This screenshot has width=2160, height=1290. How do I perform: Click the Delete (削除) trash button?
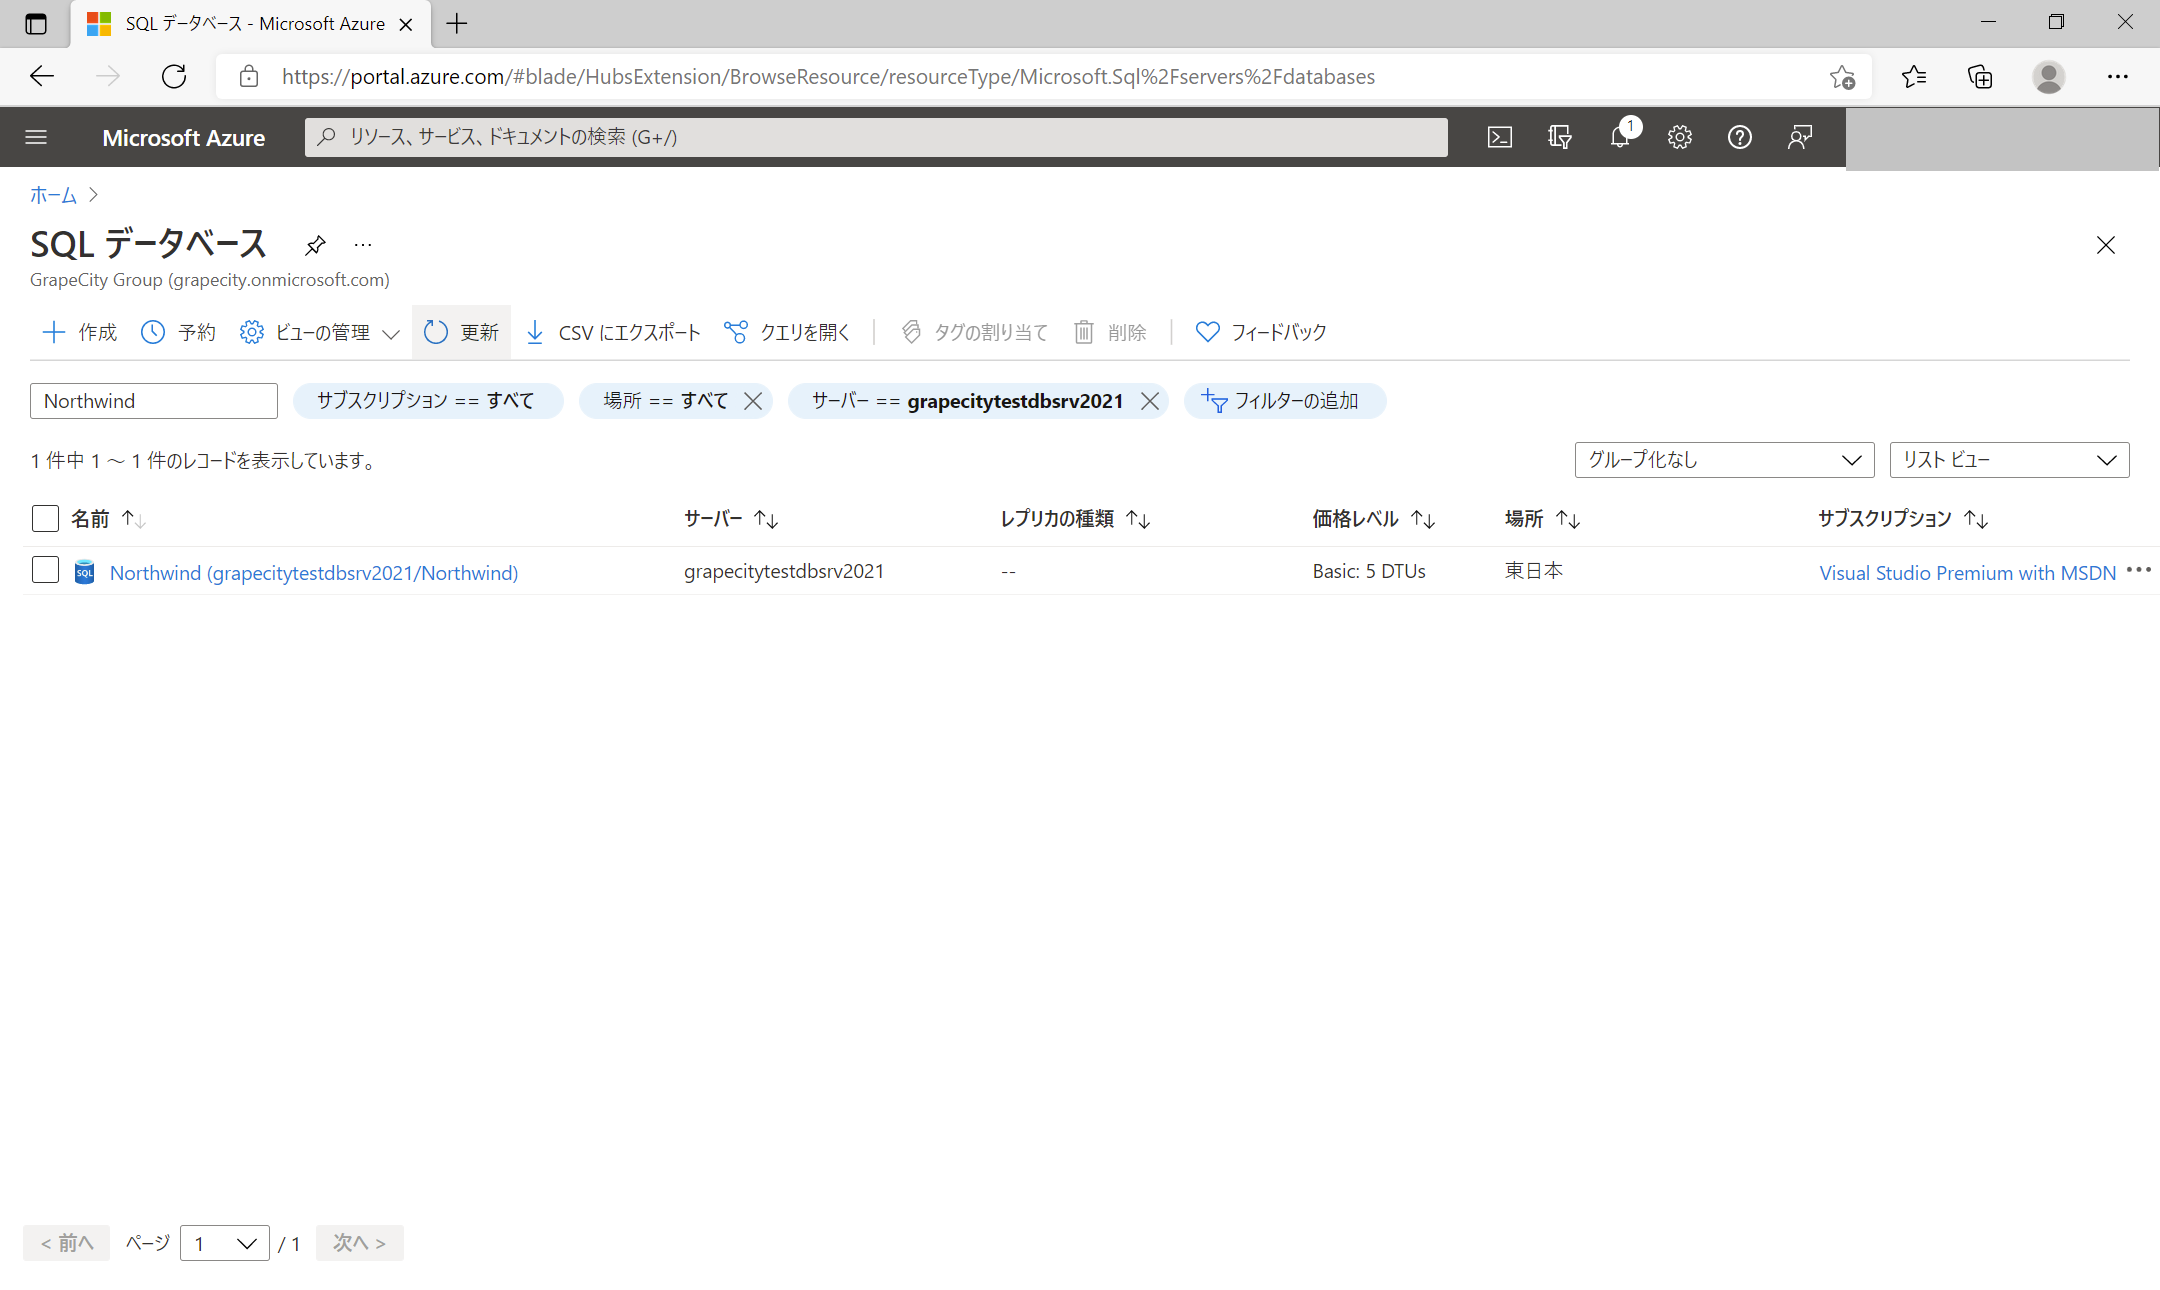click(x=1110, y=332)
